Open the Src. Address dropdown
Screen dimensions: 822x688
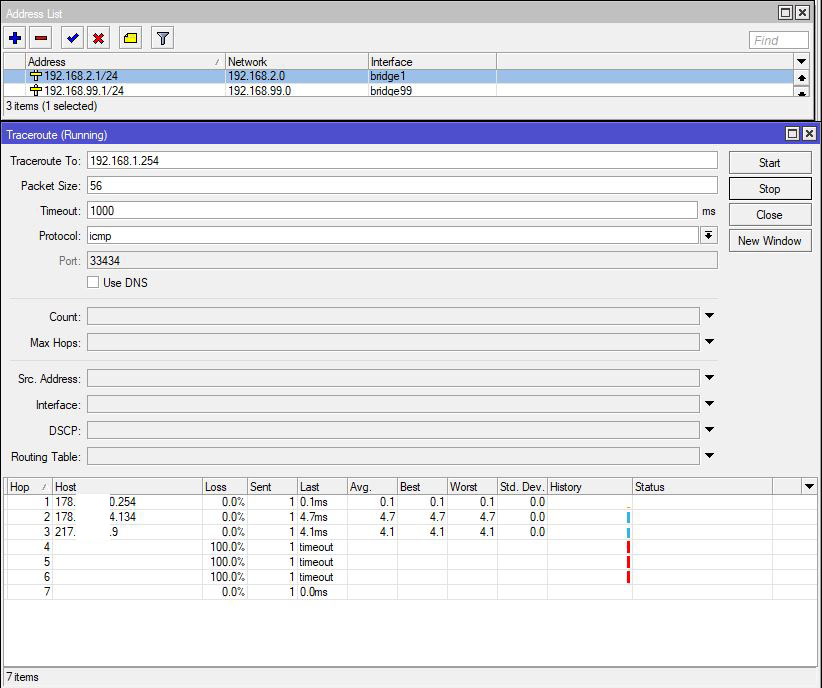(x=708, y=378)
